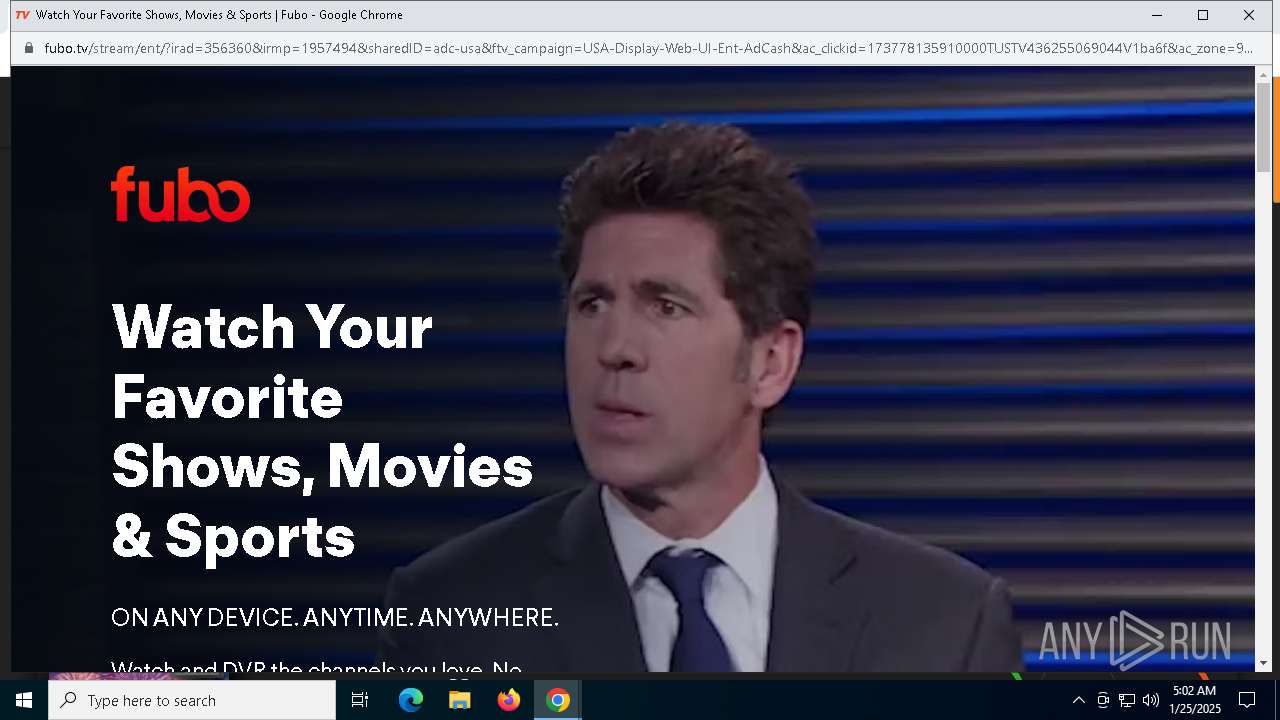Maximize the Chrome window
Screen dimensions: 1280x720
tap(1203, 15)
